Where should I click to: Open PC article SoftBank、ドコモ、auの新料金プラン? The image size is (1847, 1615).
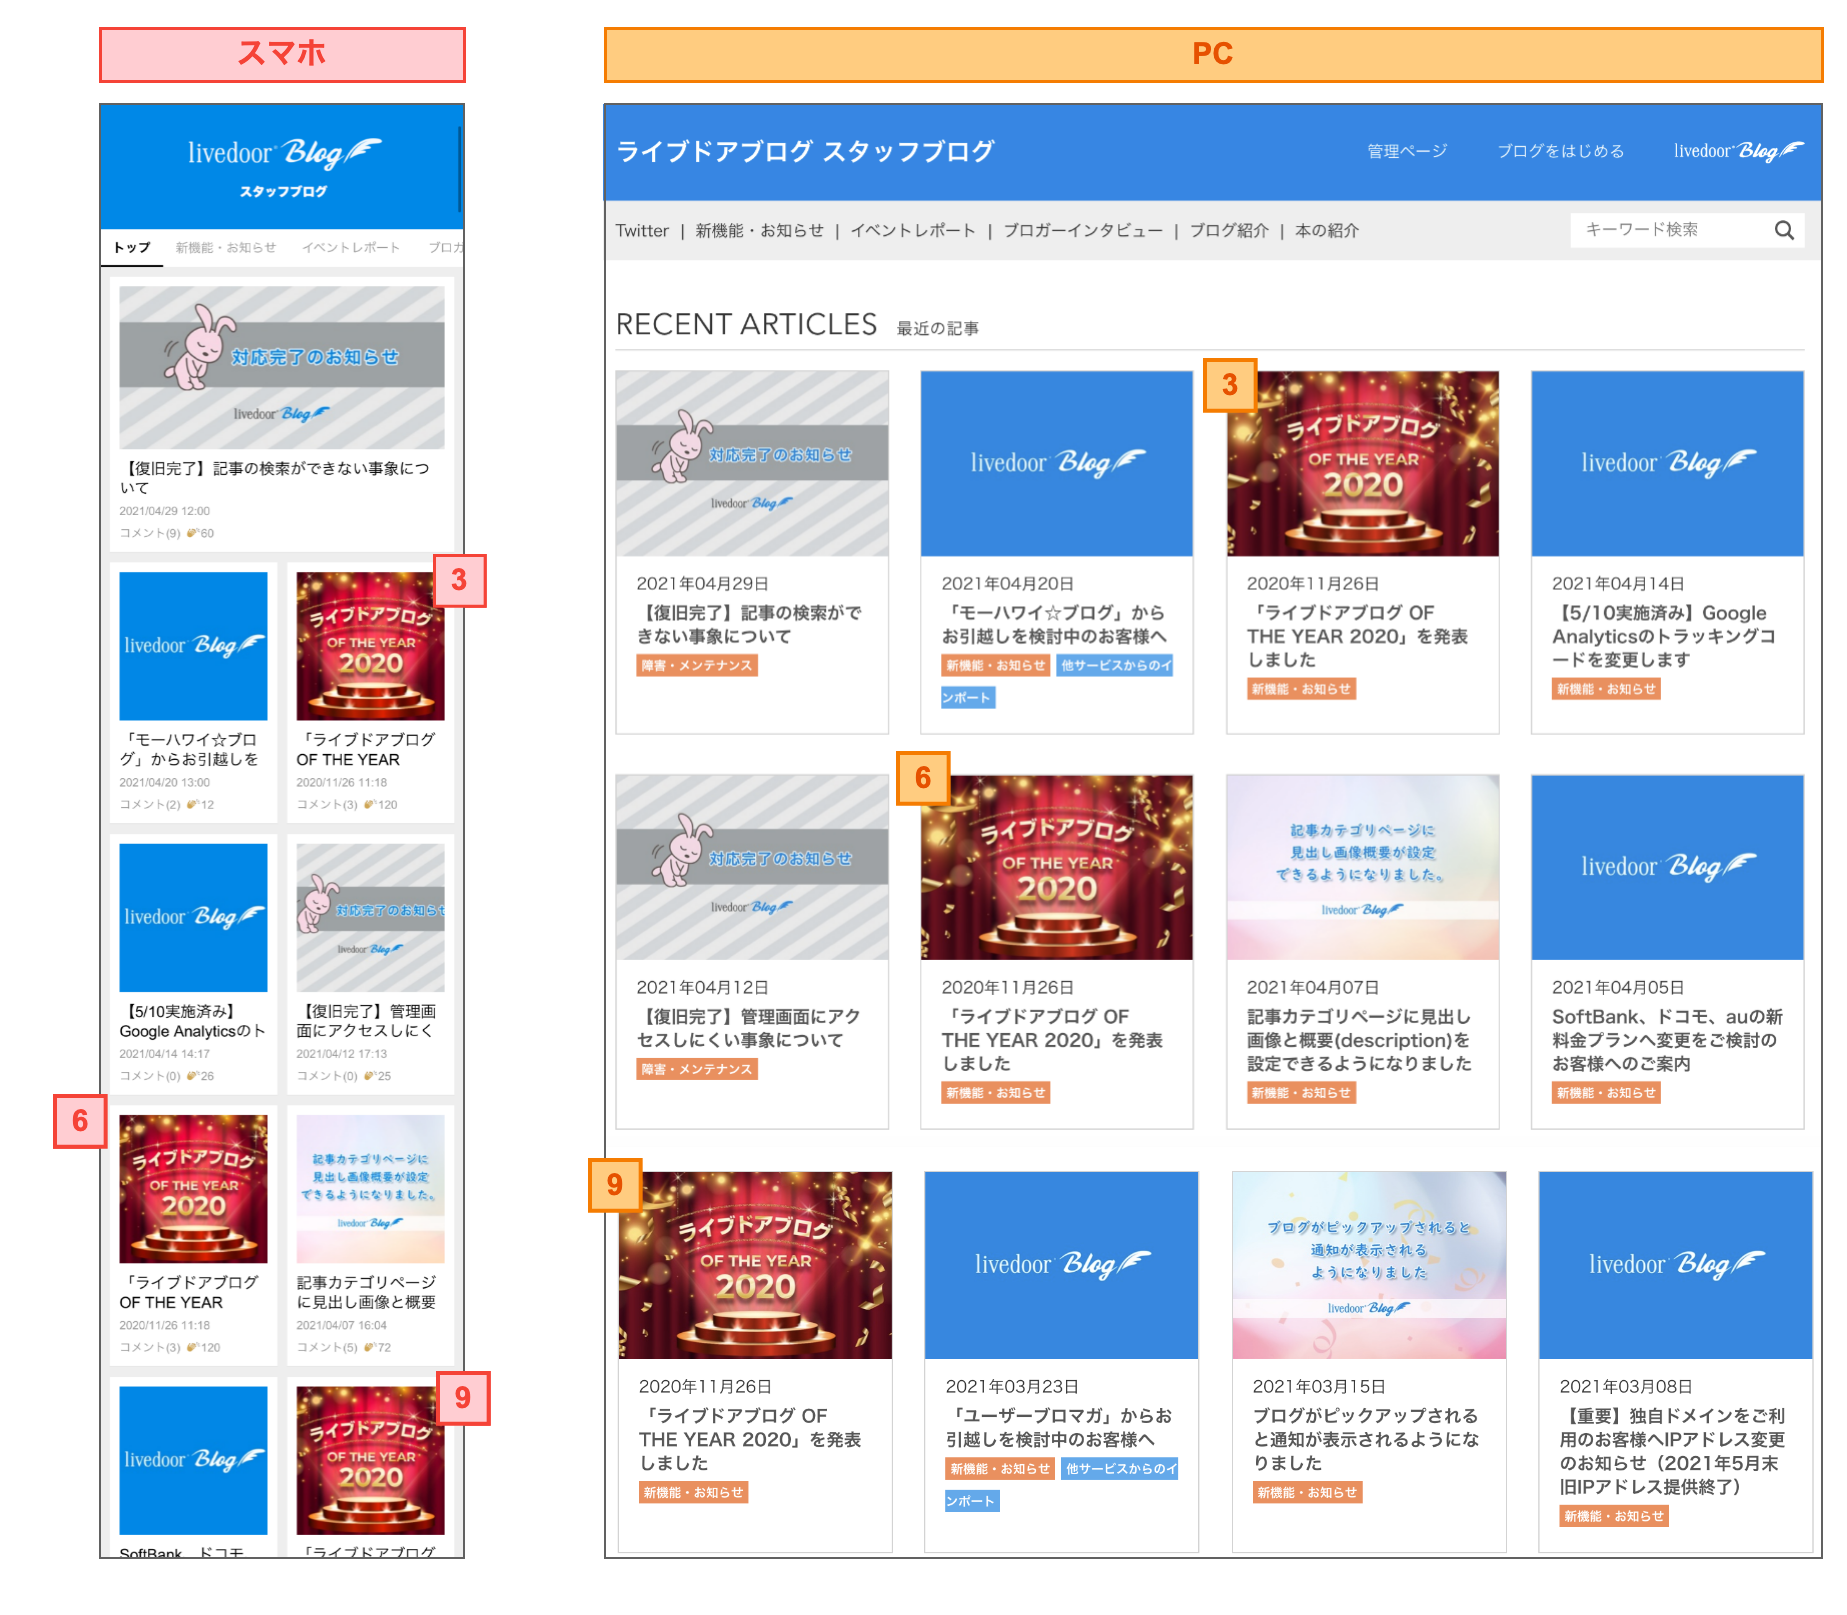click(1667, 1040)
